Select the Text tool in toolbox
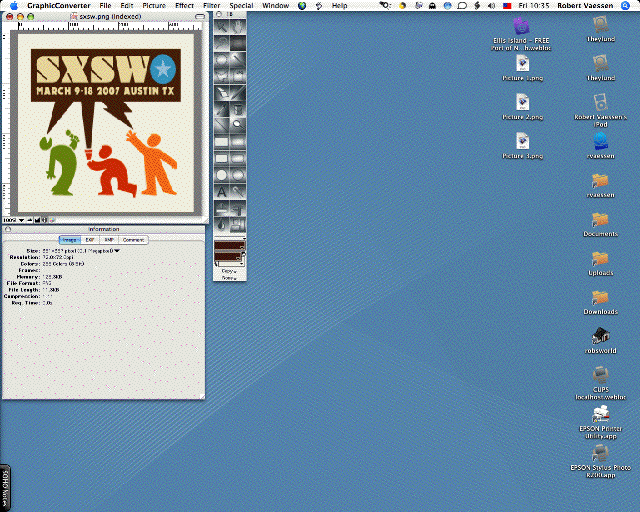Image resolution: width=640 pixels, height=512 pixels. (x=221, y=192)
